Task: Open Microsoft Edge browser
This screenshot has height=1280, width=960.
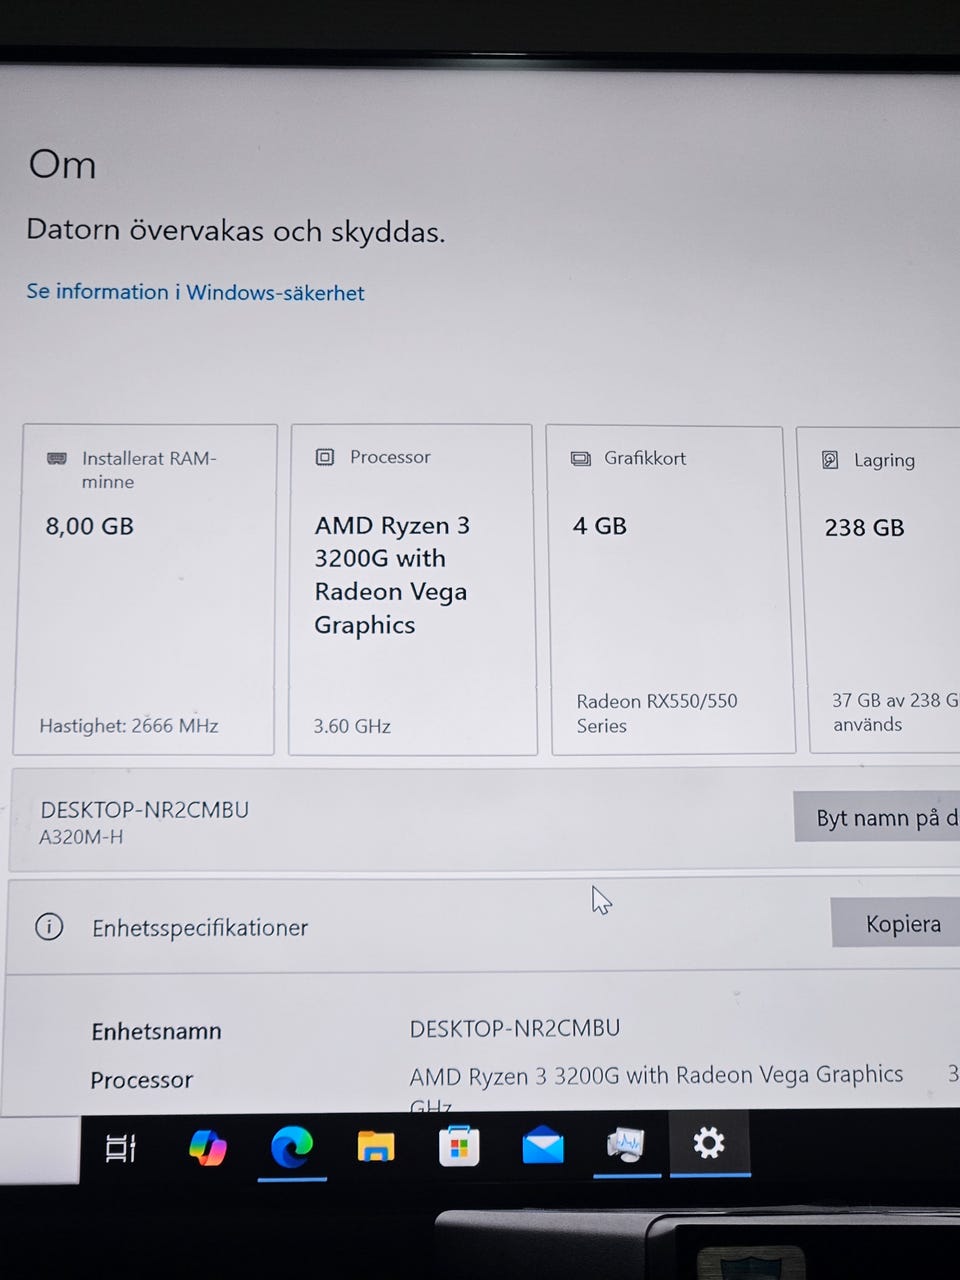Action: click(291, 1147)
